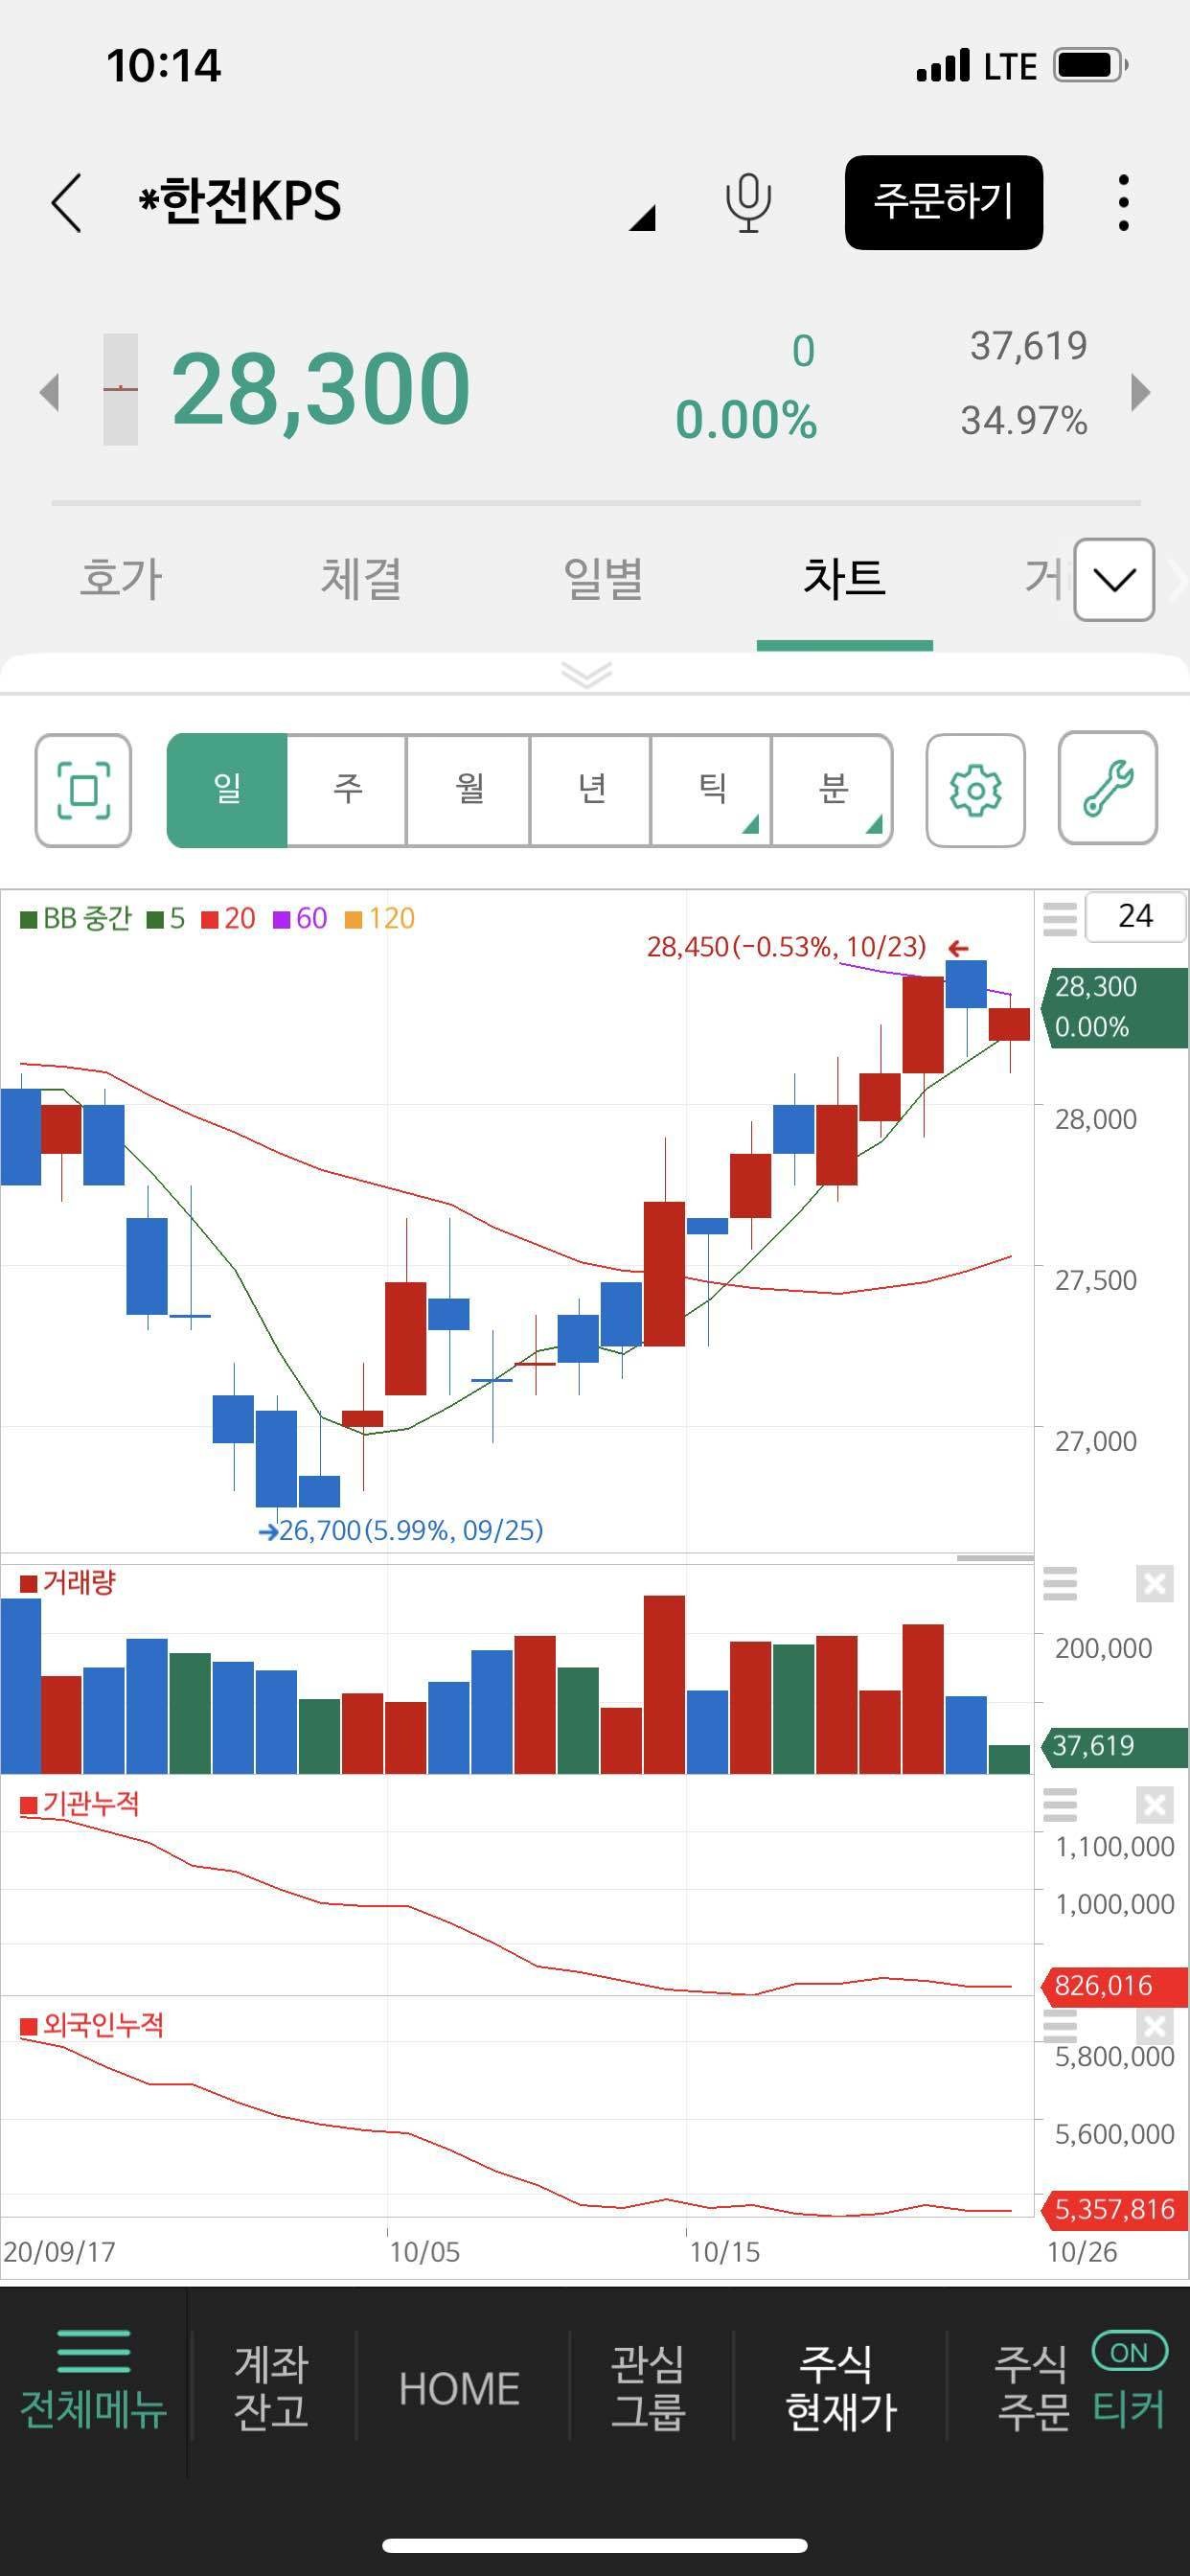Tap the back arrow icon
The height and width of the screenshot is (2576, 1190).
[x=66, y=203]
